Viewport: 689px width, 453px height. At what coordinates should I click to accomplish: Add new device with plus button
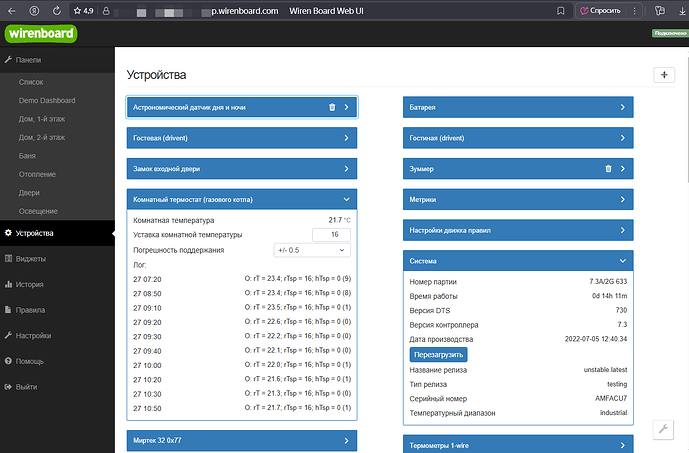[x=664, y=75]
